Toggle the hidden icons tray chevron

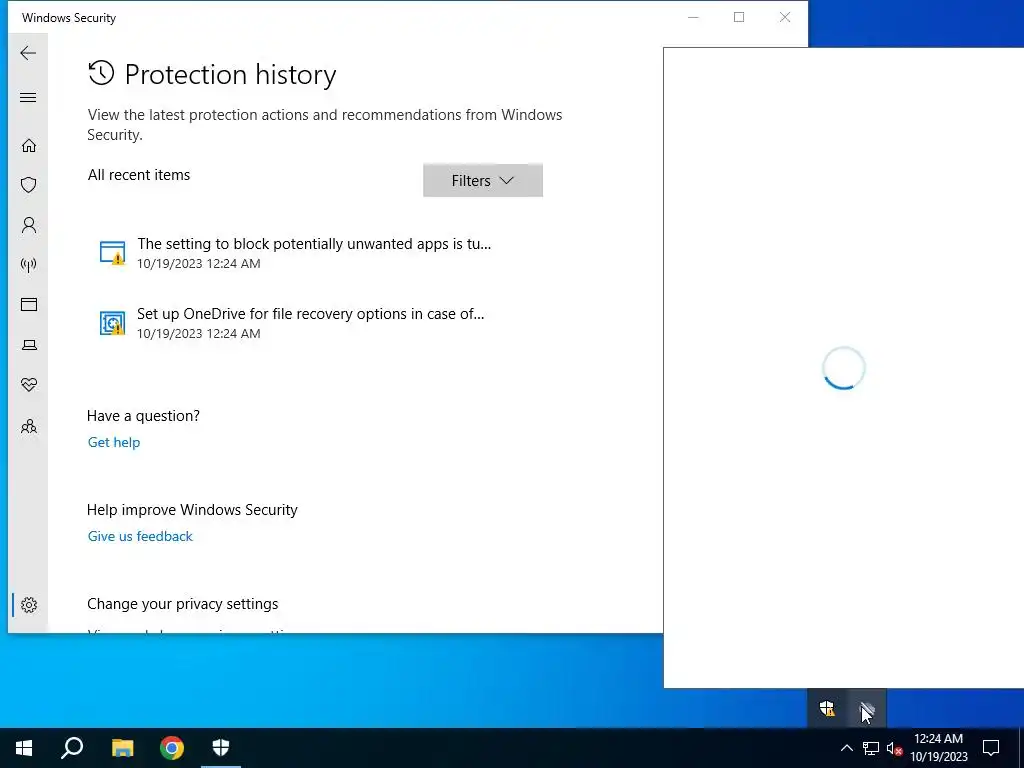(x=846, y=748)
